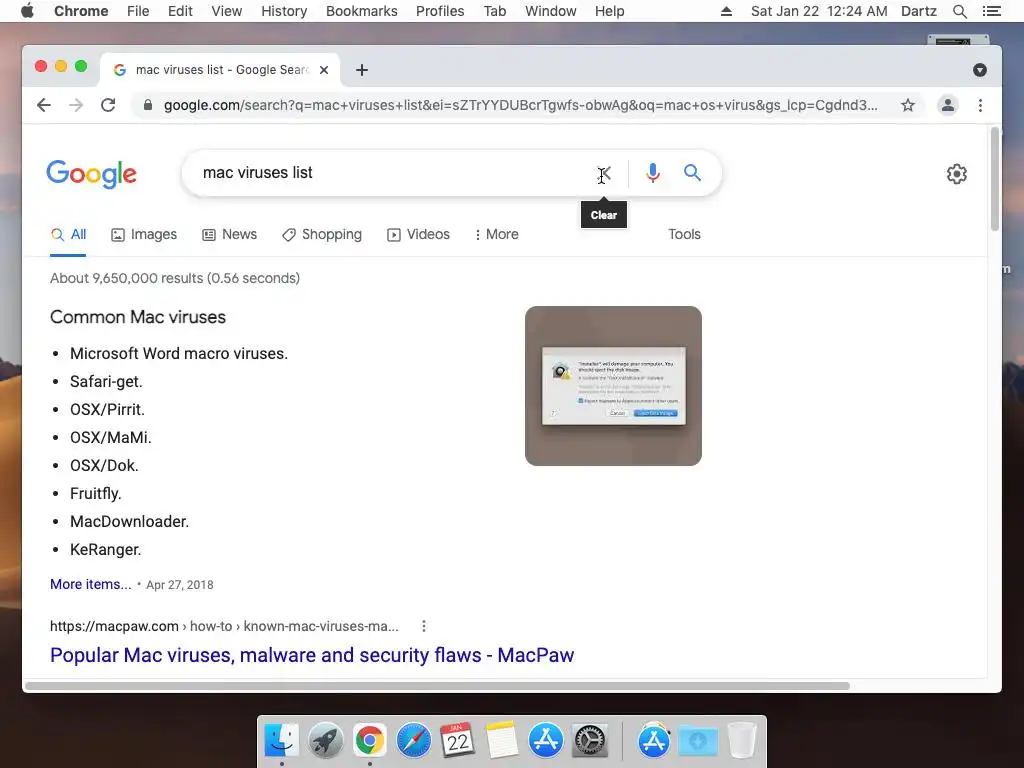Switch to Images results tab

(144, 234)
